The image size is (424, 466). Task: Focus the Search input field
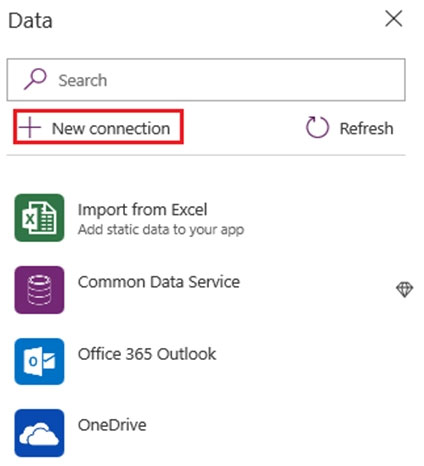click(206, 80)
